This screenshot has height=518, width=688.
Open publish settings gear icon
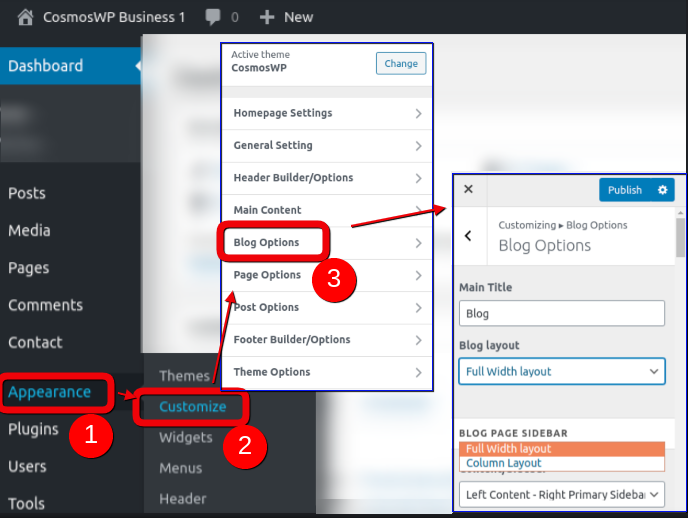click(x=663, y=189)
